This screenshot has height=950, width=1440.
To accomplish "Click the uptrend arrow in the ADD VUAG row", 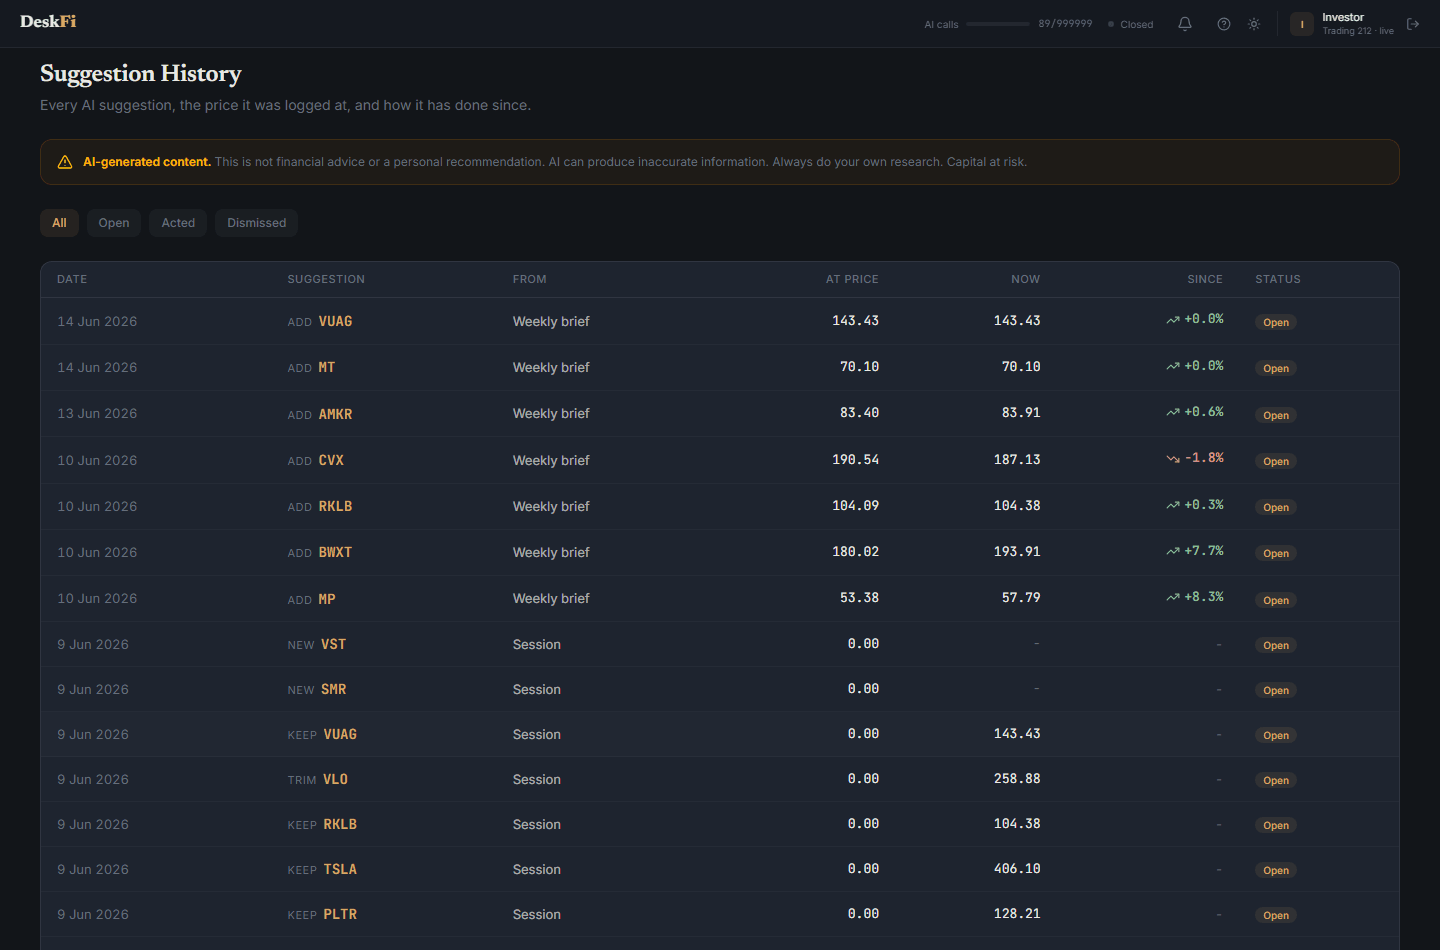I will pos(1173,320).
